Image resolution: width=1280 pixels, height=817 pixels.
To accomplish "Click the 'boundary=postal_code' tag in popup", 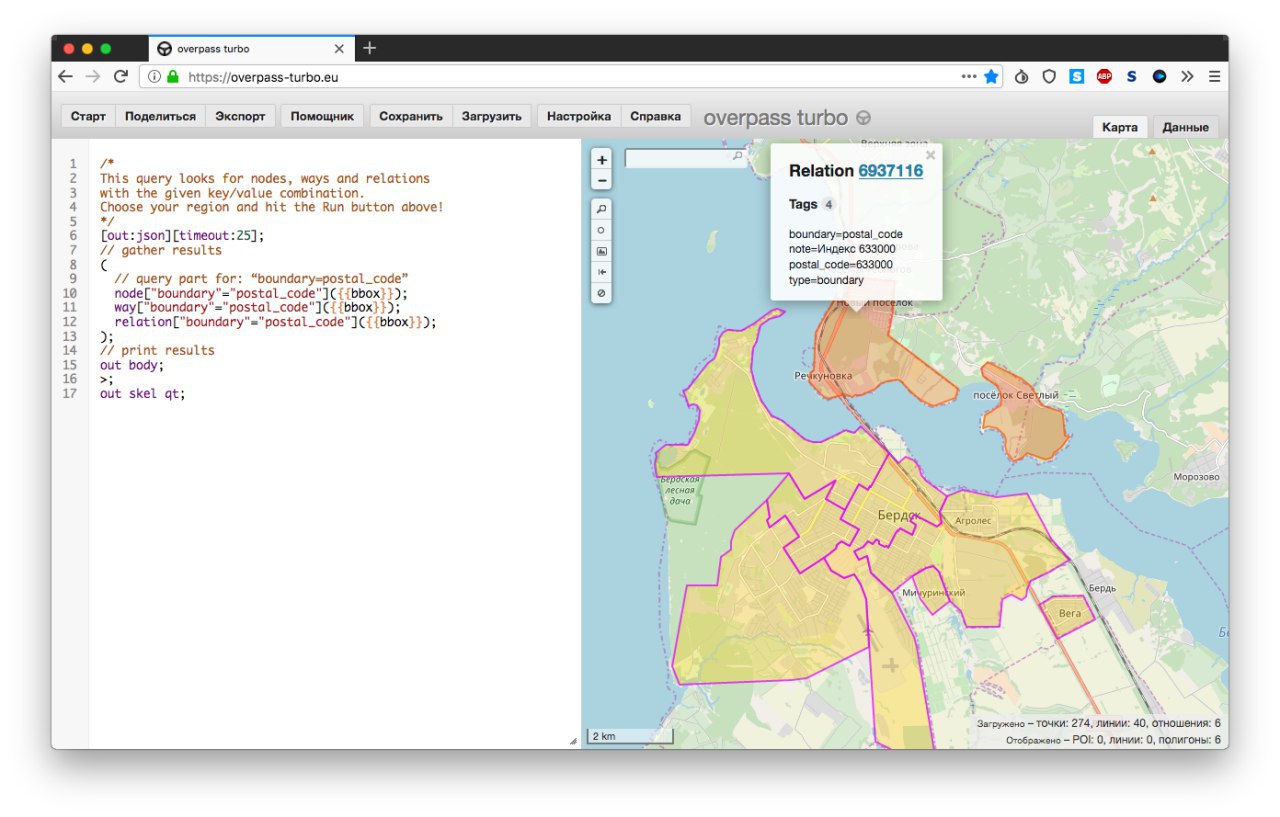I will click(846, 234).
